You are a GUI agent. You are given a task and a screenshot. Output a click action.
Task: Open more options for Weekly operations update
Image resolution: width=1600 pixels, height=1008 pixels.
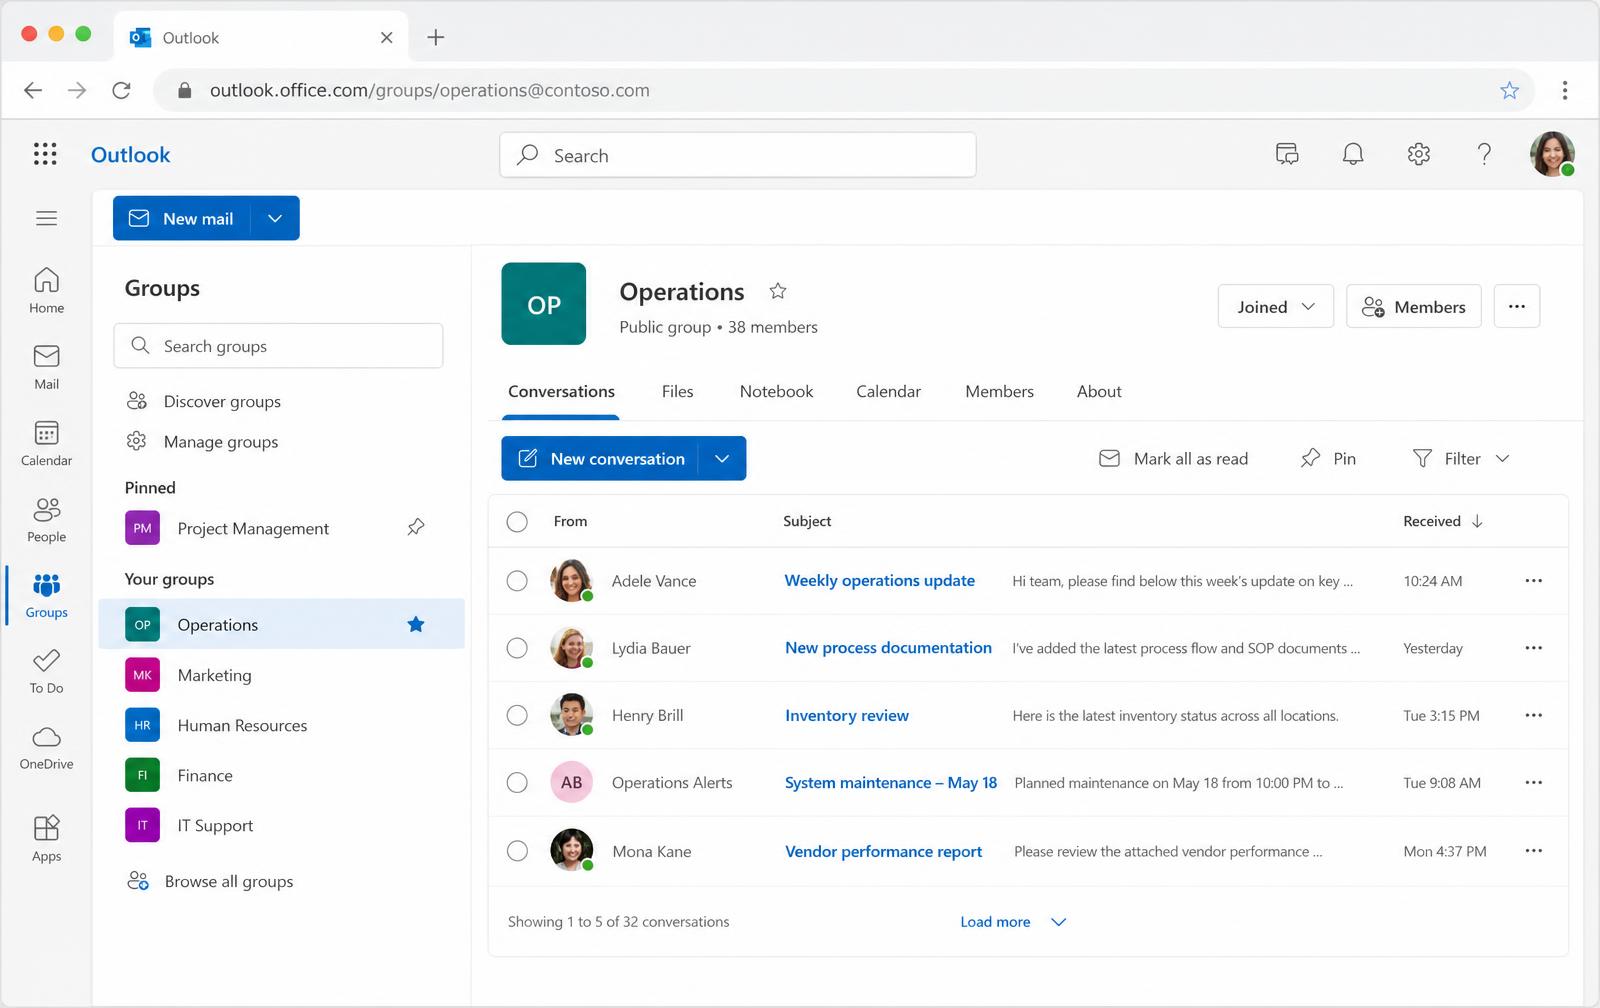1534,581
